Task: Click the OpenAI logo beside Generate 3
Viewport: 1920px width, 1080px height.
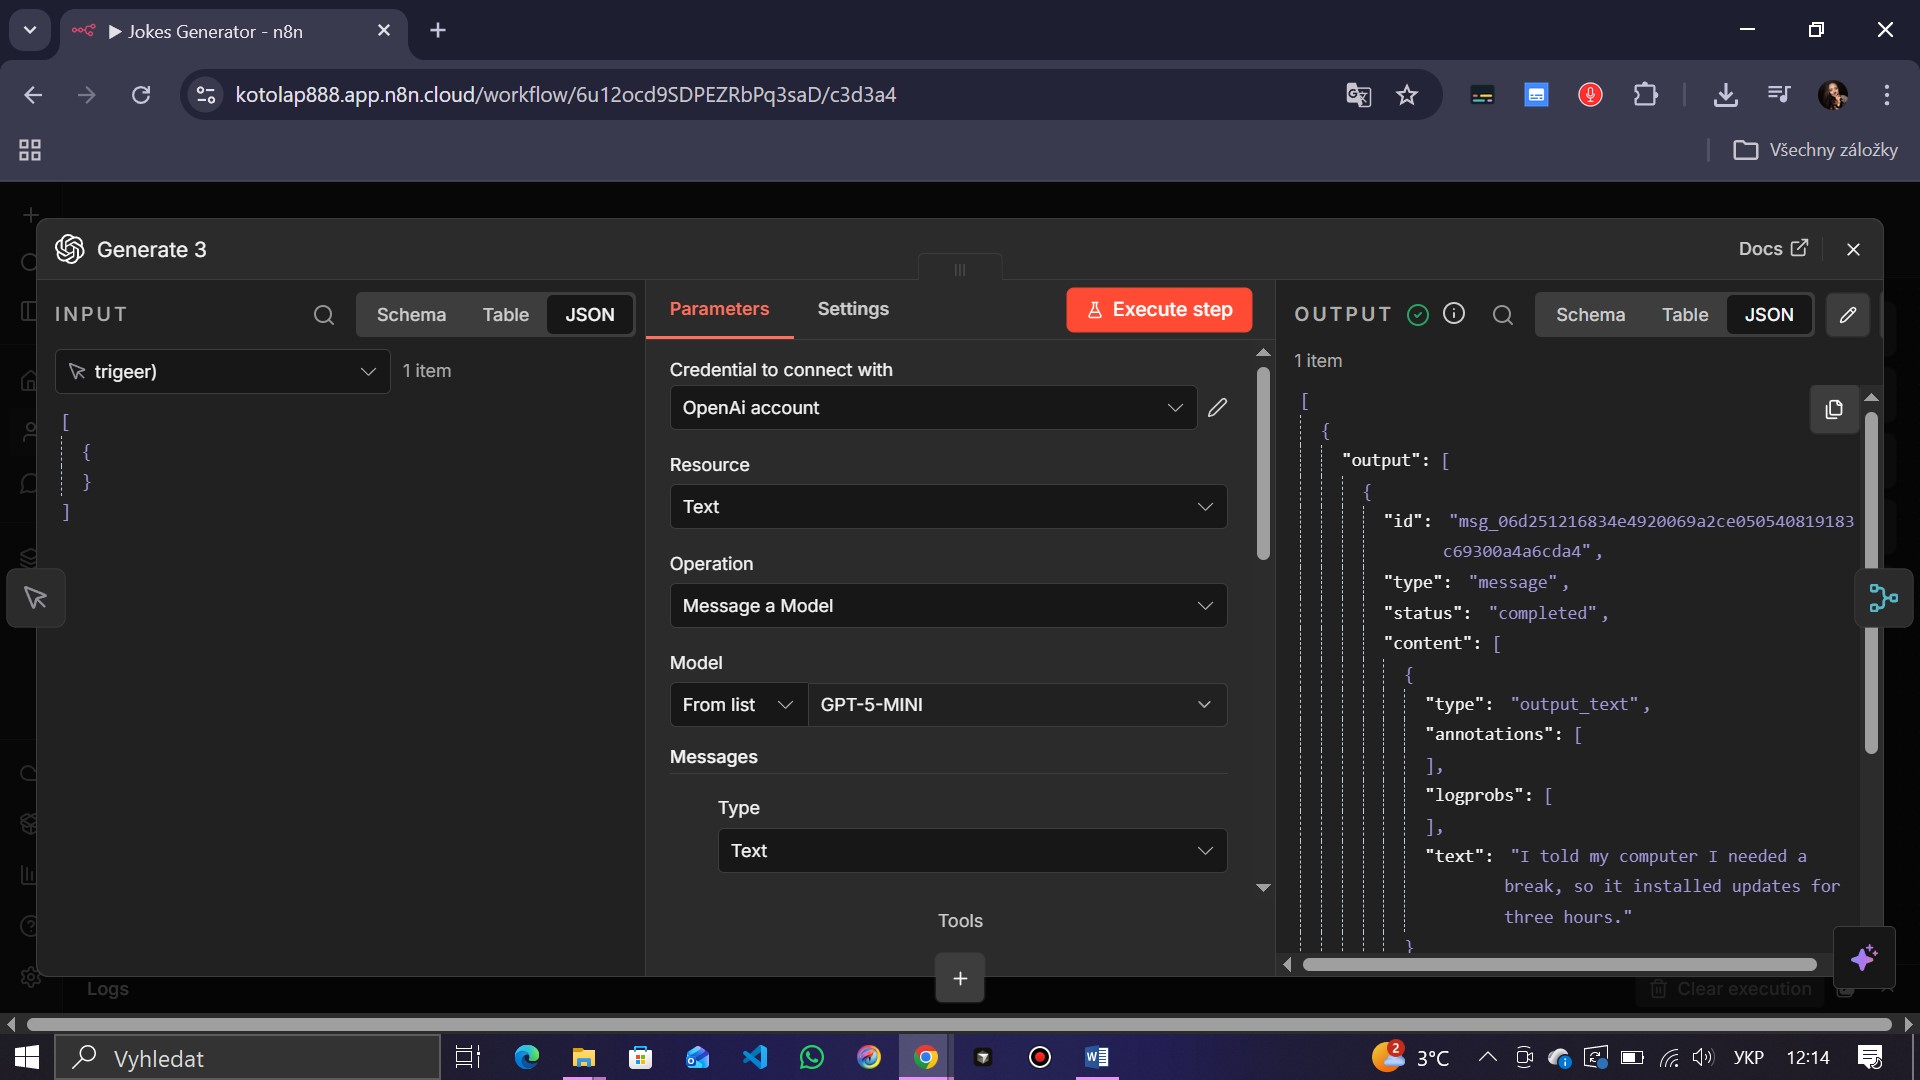Action: pyautogui.click(x=70, y=249)
